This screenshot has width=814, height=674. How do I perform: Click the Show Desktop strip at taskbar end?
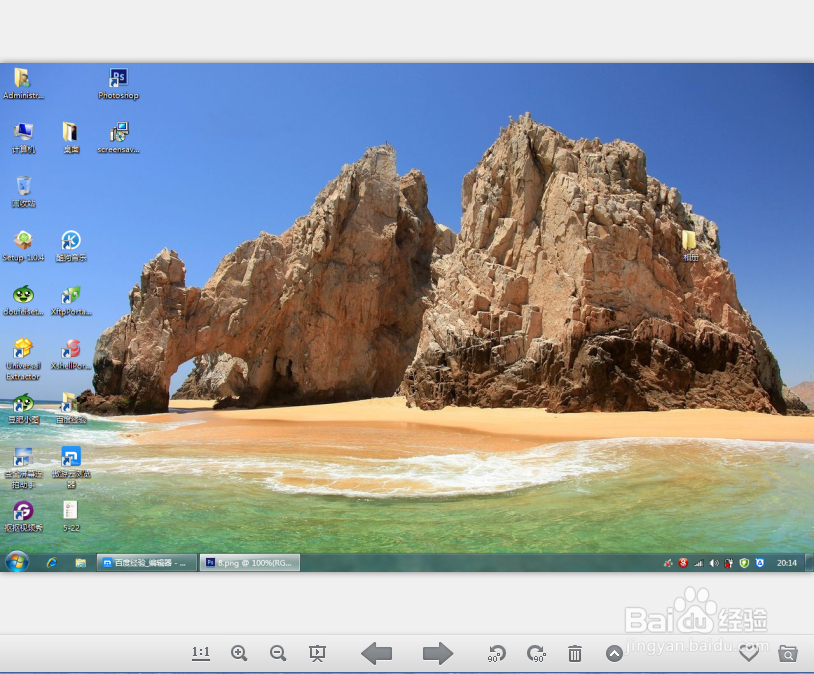809,563
